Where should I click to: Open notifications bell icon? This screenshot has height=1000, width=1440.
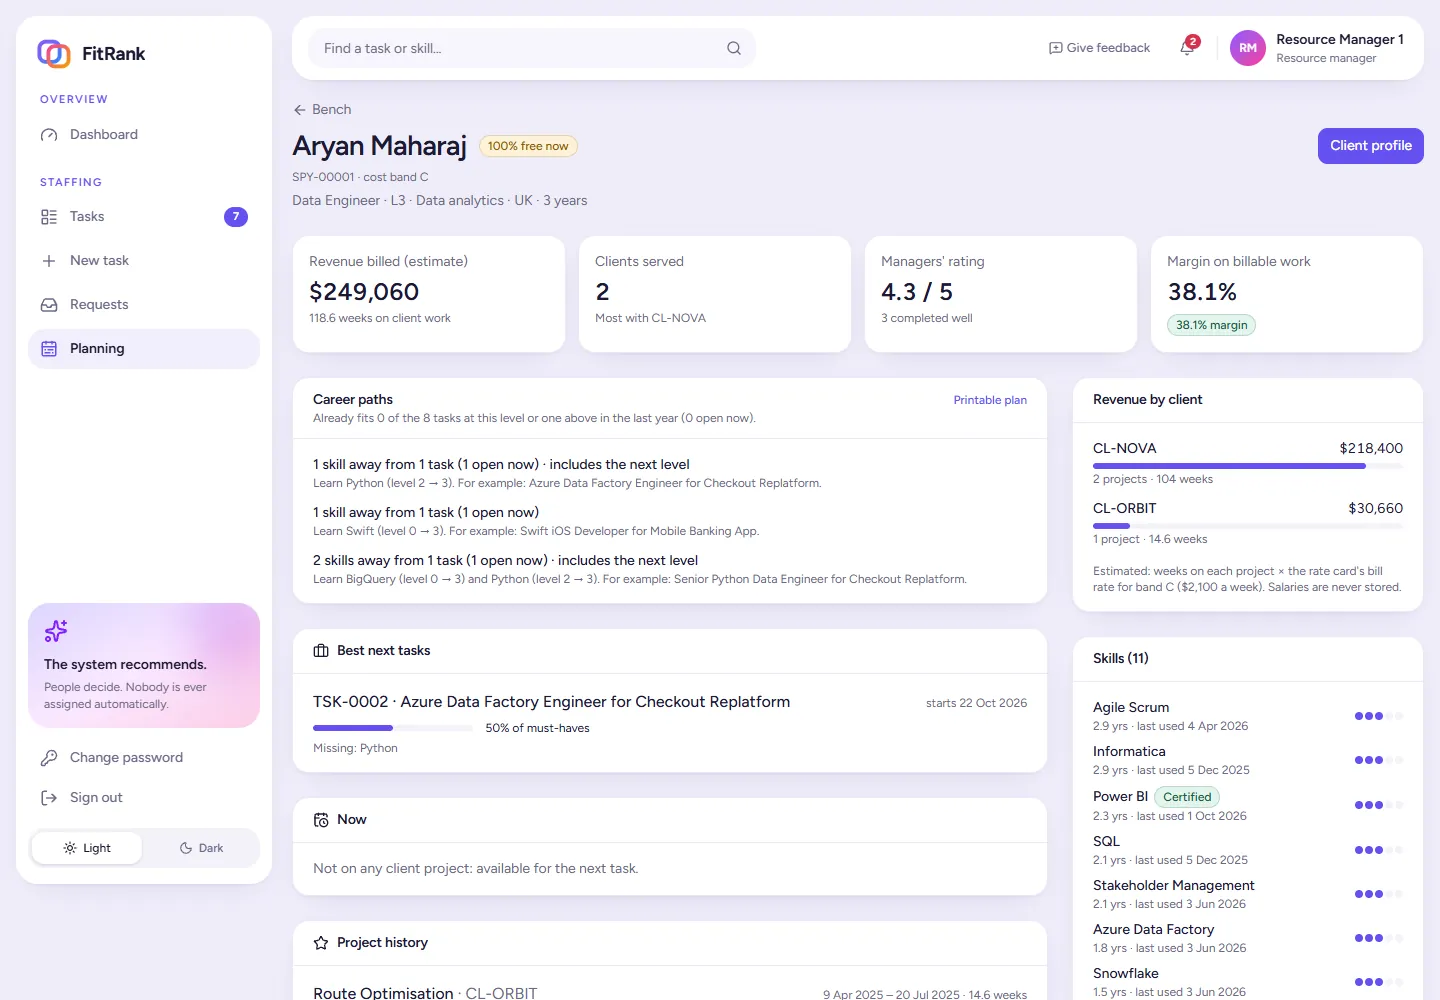coord(1187,48)
